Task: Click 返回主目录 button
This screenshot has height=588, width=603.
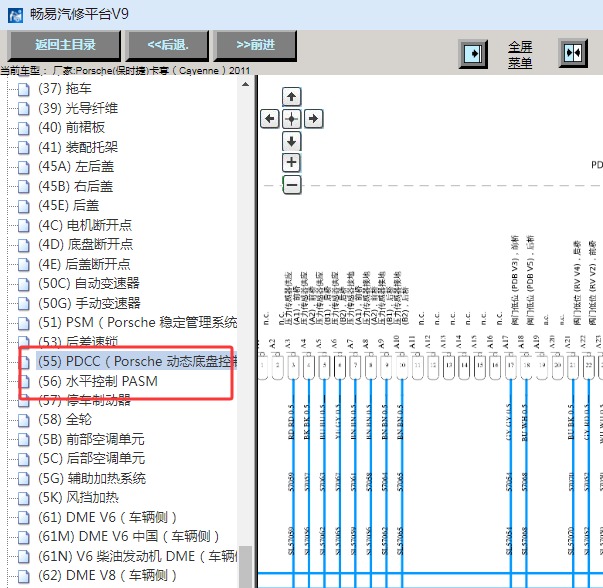Action: tap(65, 45)
